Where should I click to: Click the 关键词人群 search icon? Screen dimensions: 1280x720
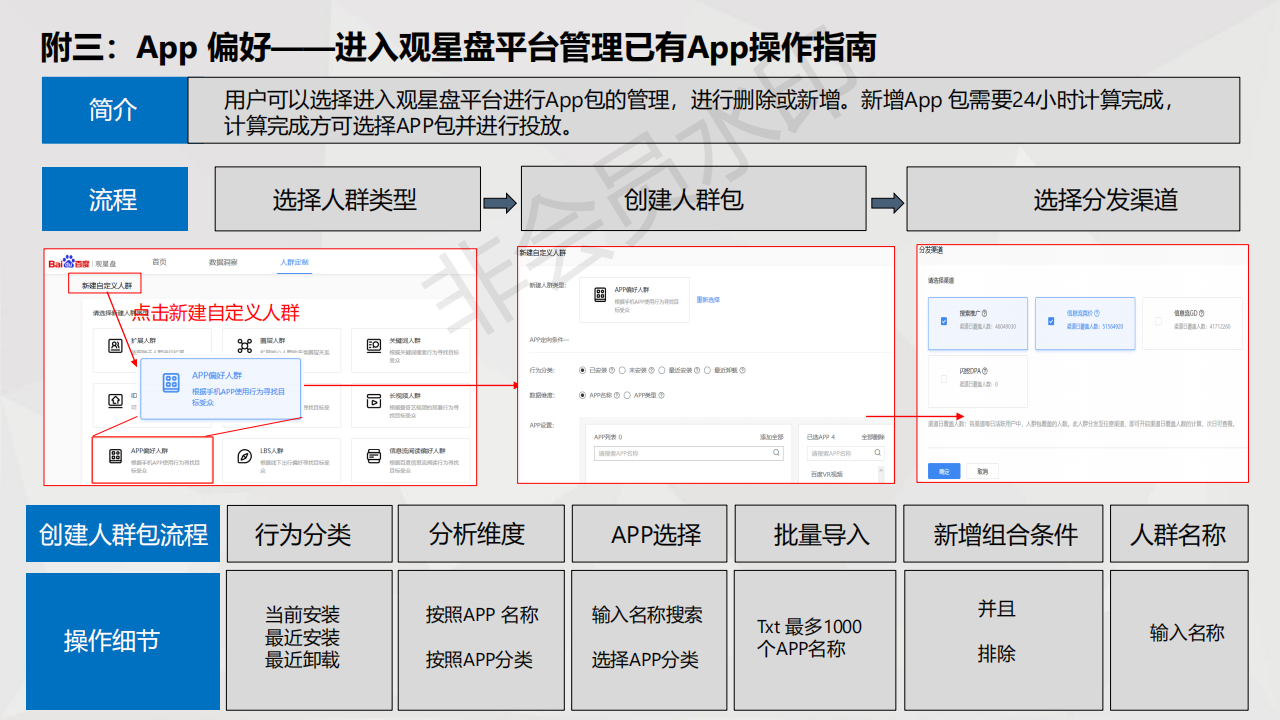pos(374,345)
